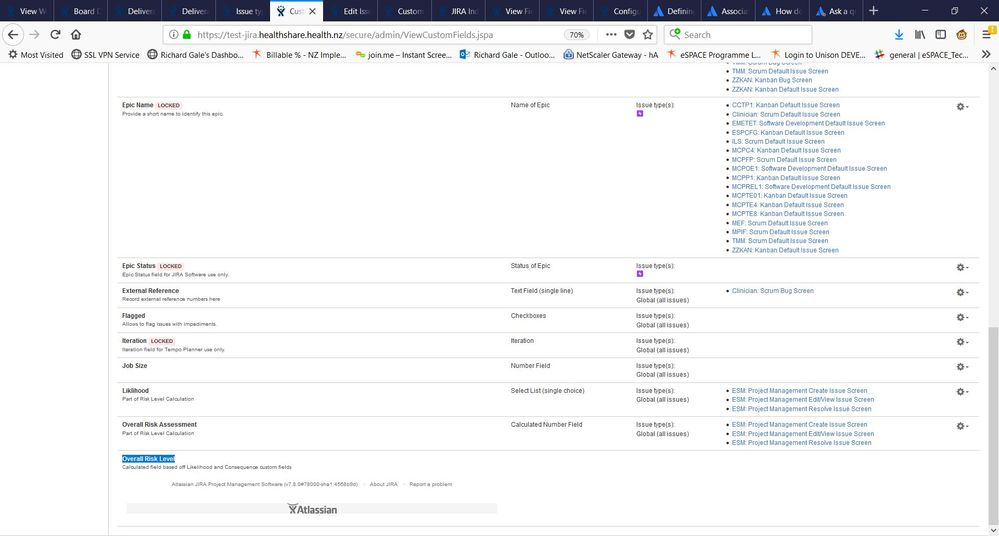The image size is (999, 536).
Task: Go back to the previous page
Action: [13, 34]
